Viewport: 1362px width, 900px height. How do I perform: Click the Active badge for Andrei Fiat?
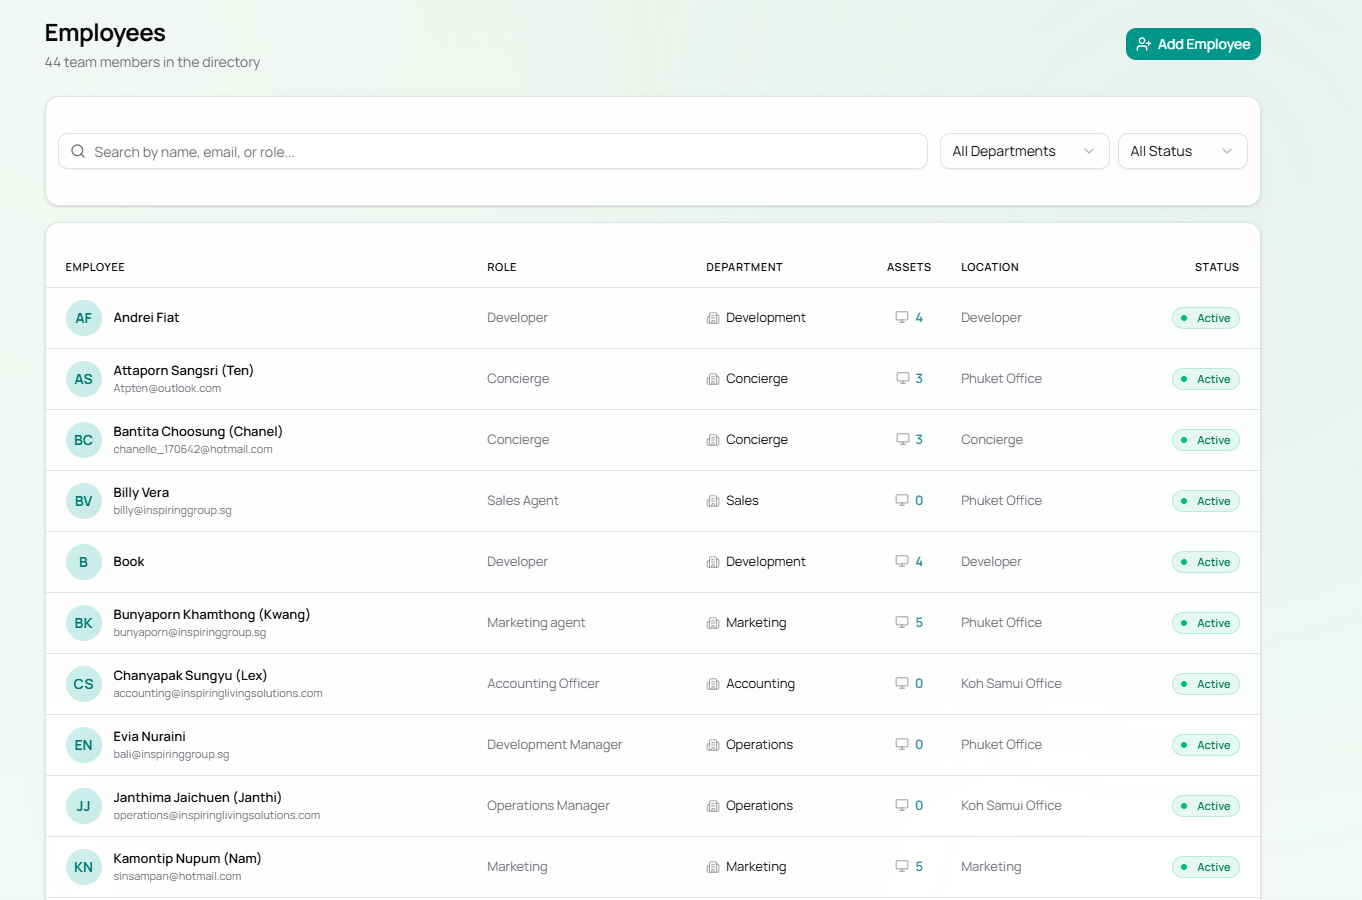pos(1206,318)
